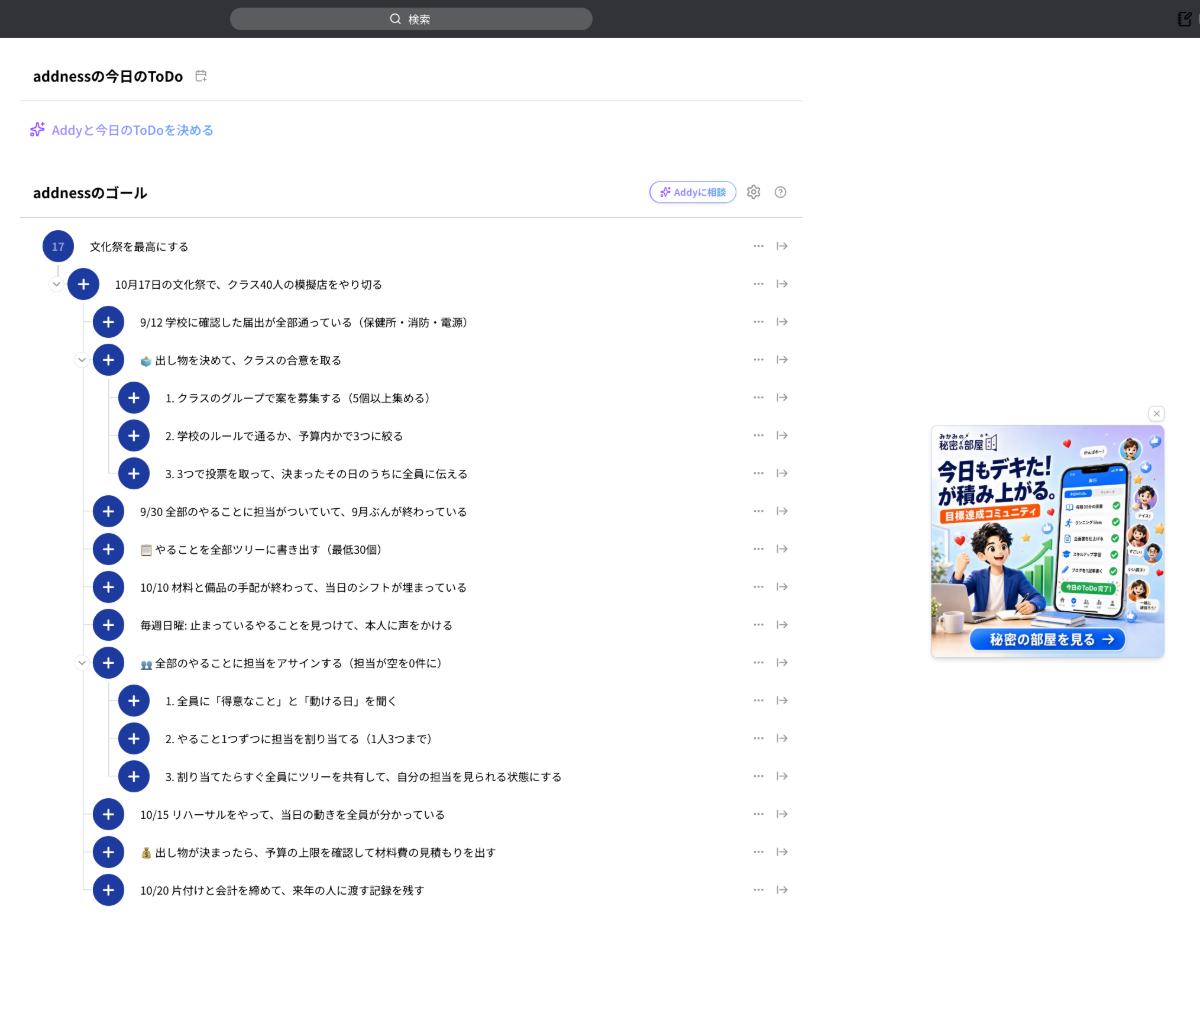Open more options for やることを全部ツリーに書き出す
Viewport: 1200px width, 1026px height.
(x=758, y=549)
